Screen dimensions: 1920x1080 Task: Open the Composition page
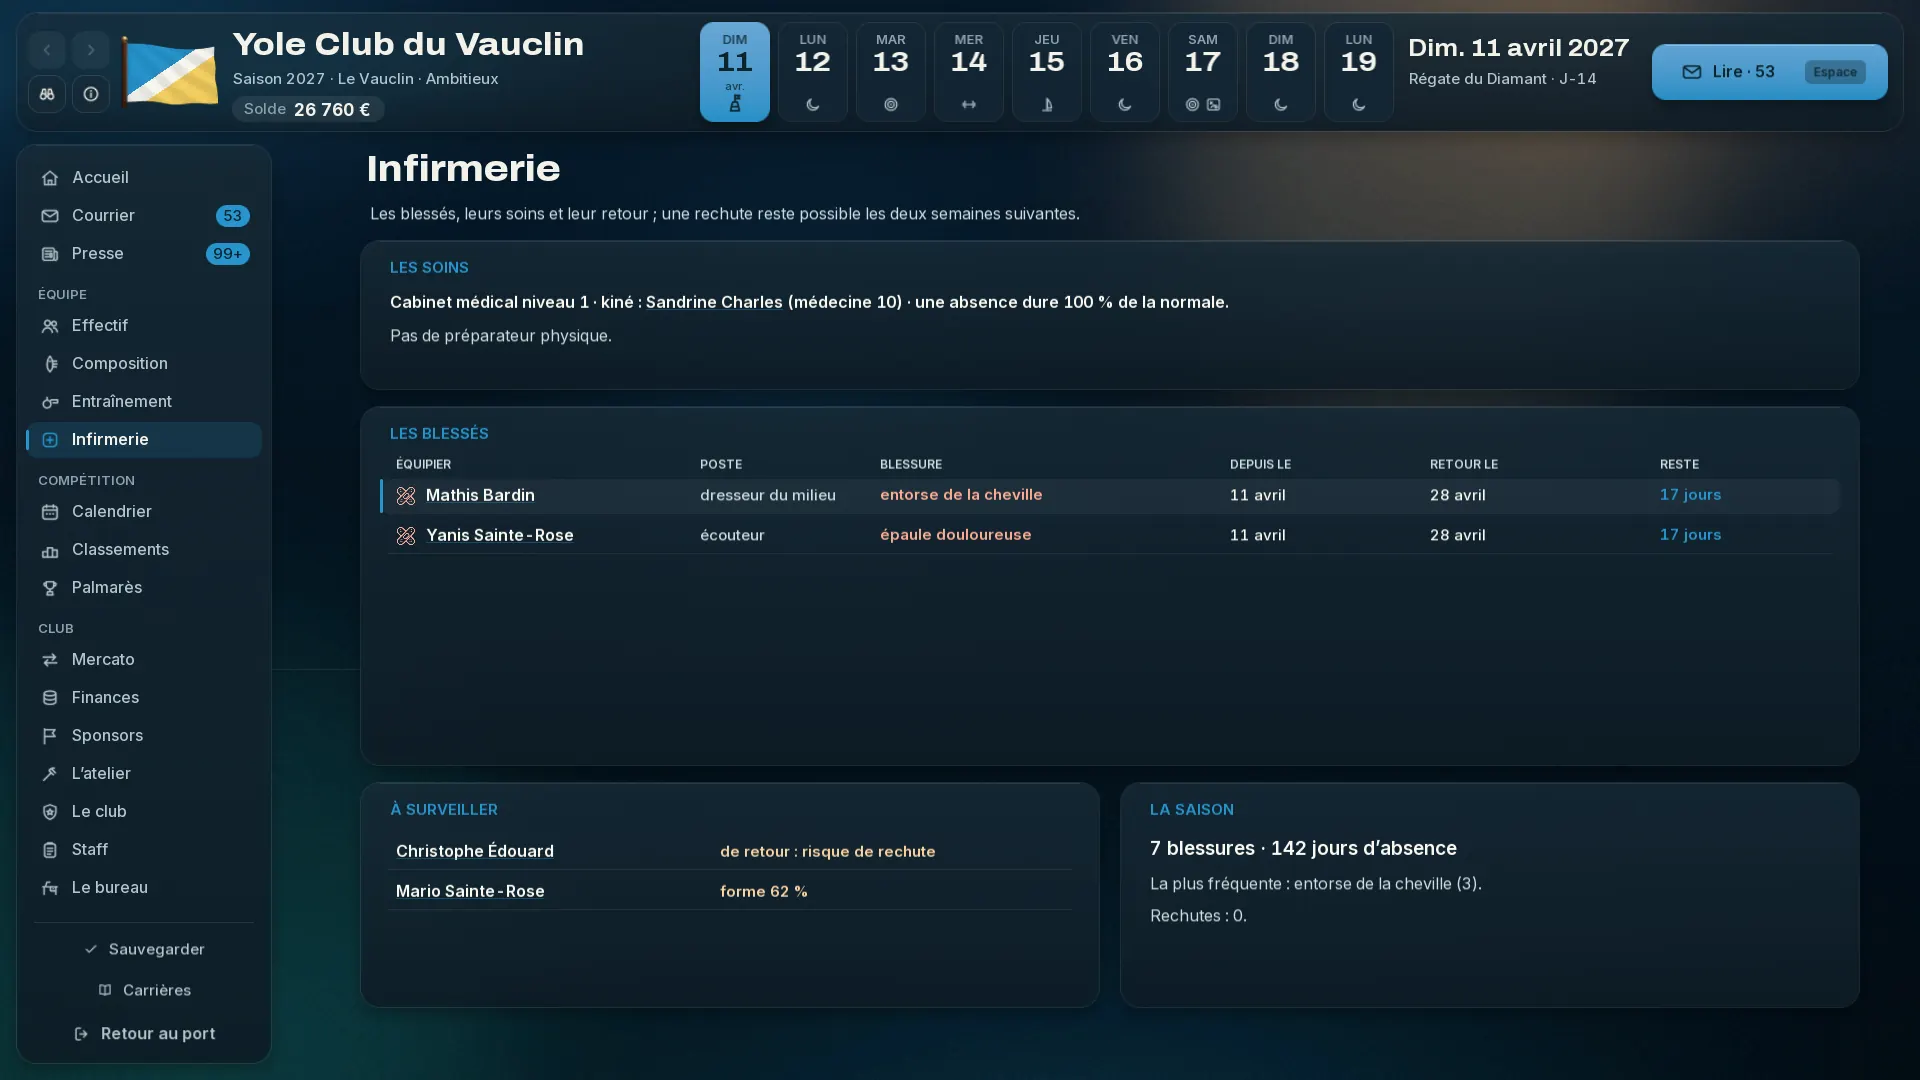(144, 364)
